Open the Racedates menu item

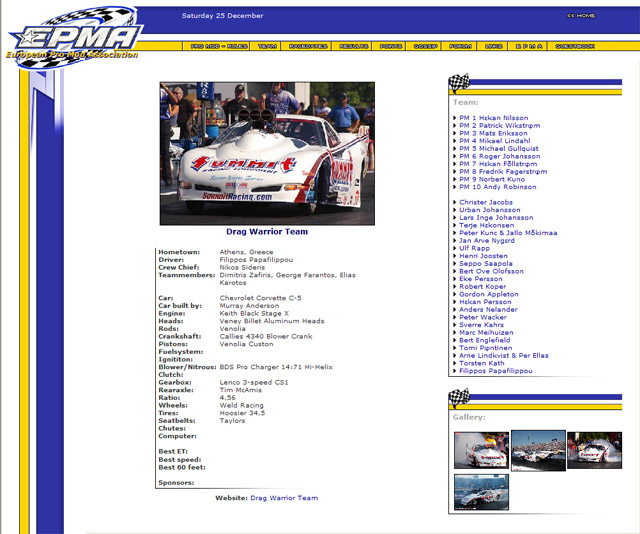[308, 46]
